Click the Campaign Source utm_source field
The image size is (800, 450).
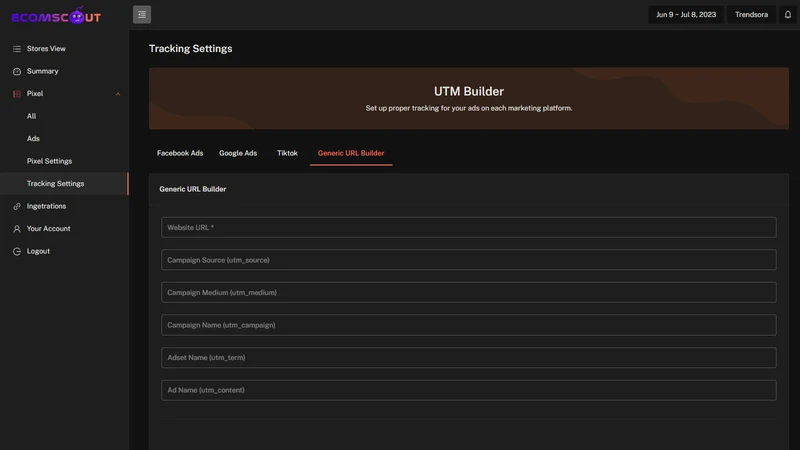[468, 260]
